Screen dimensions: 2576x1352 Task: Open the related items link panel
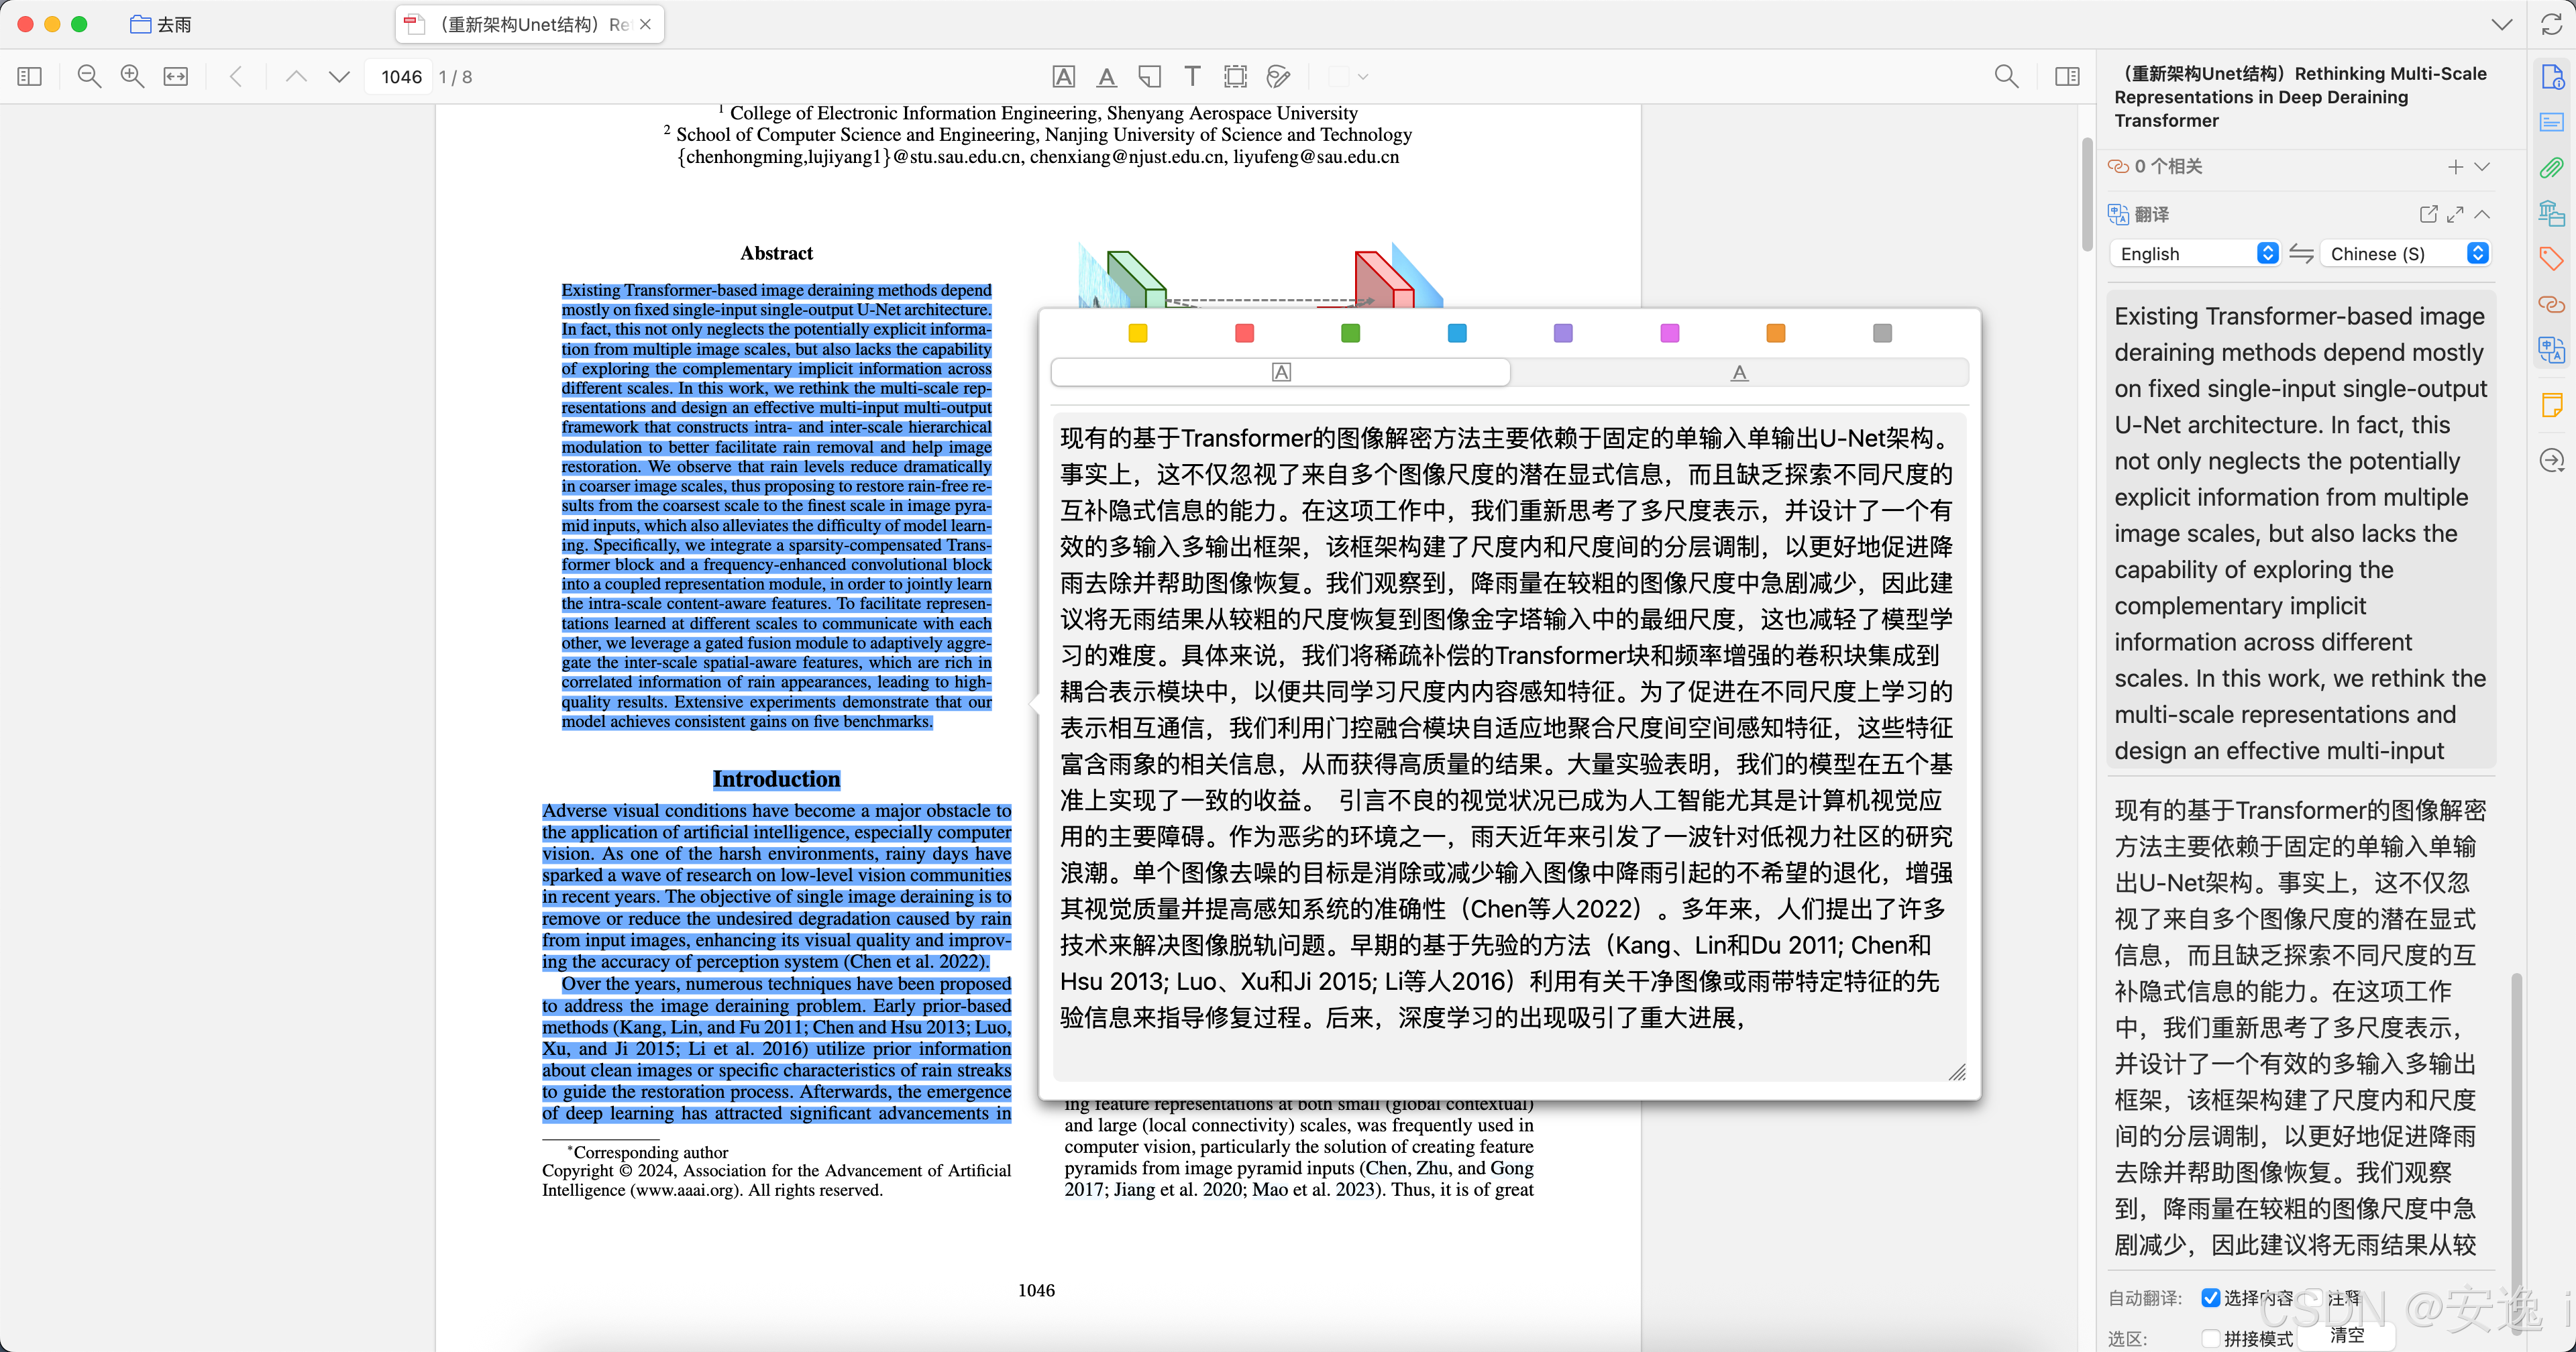click(2552, 304)
